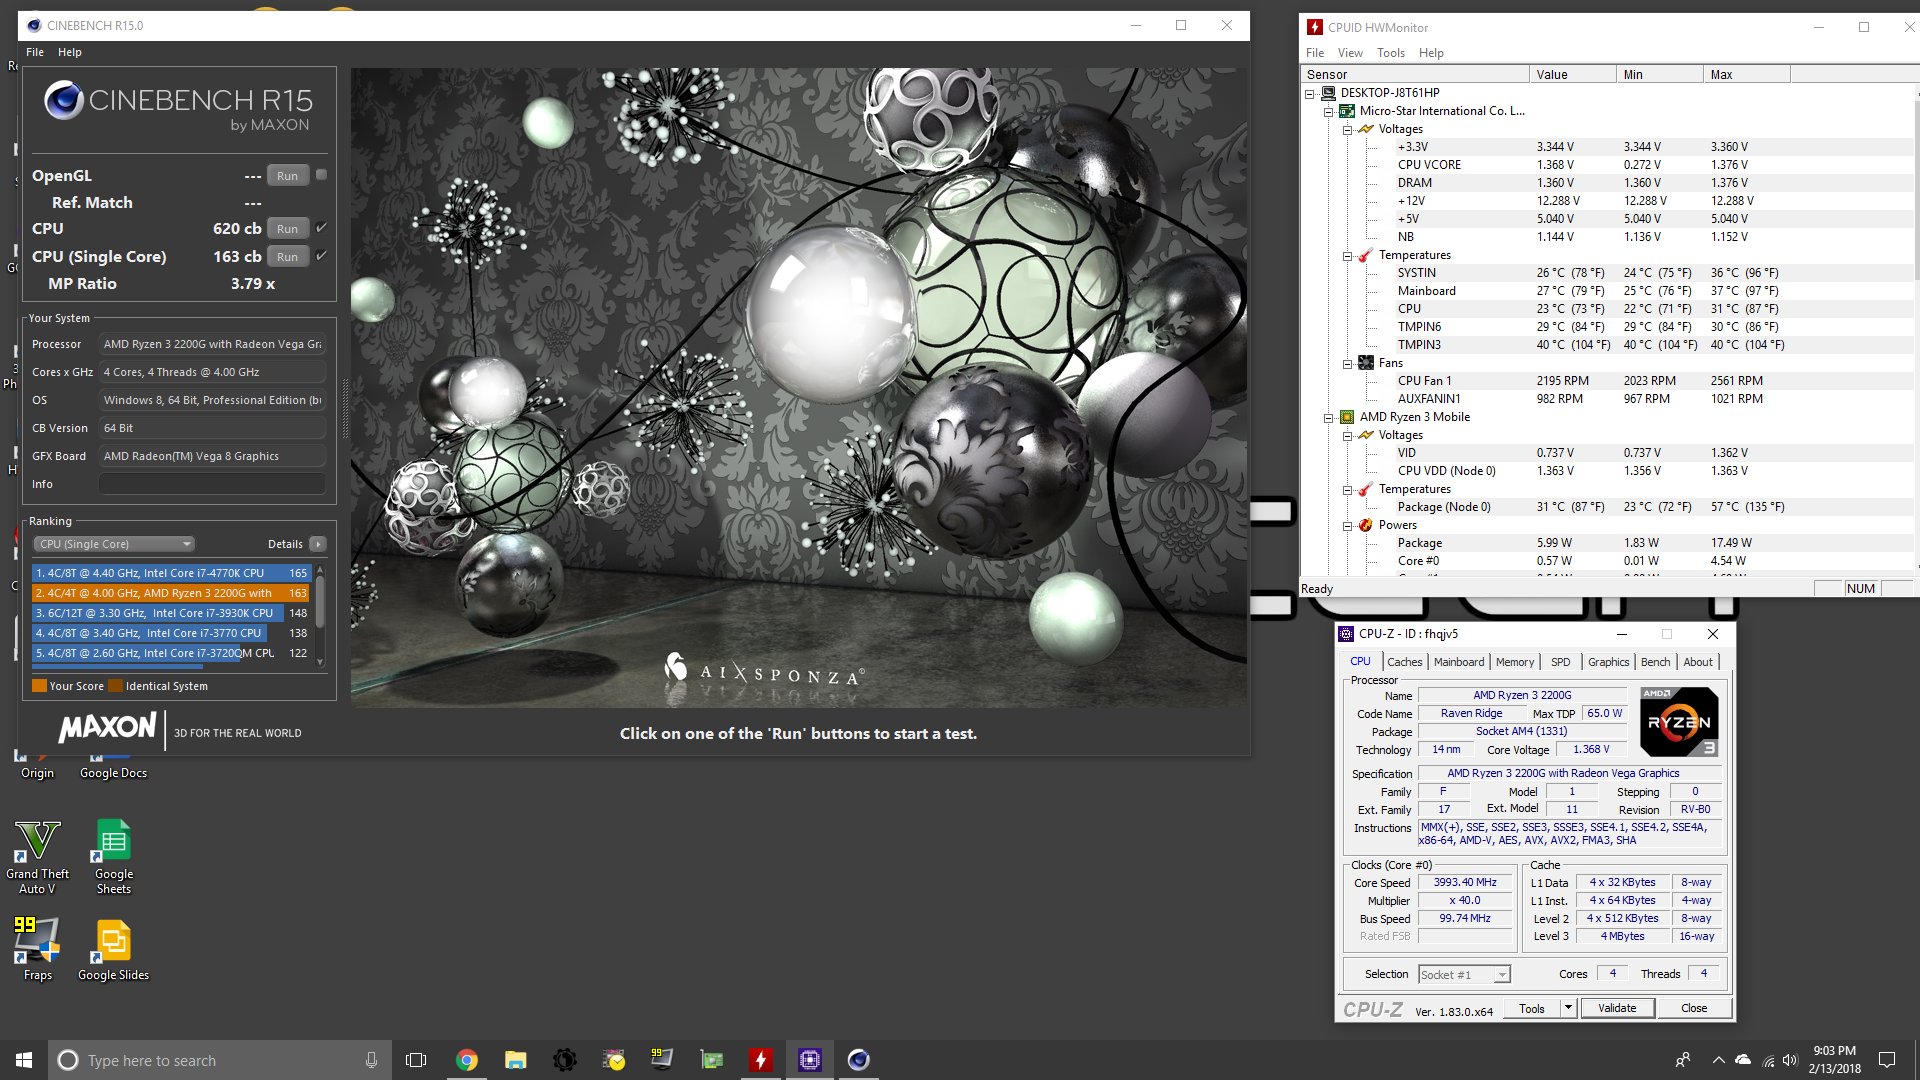Viewport: 1920px width, 1080px height.
Task: Switch to the Memory tab in CPU-Z
Action: [1514, 662]
